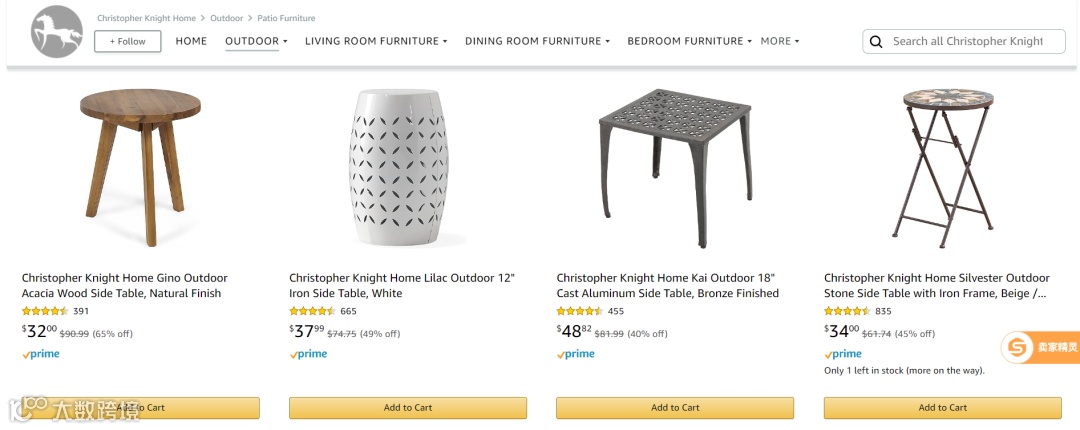Viewport: 1080px width, 430px height.
Task: Click the Christopher Knight Home horse logo
Action: 56,32
